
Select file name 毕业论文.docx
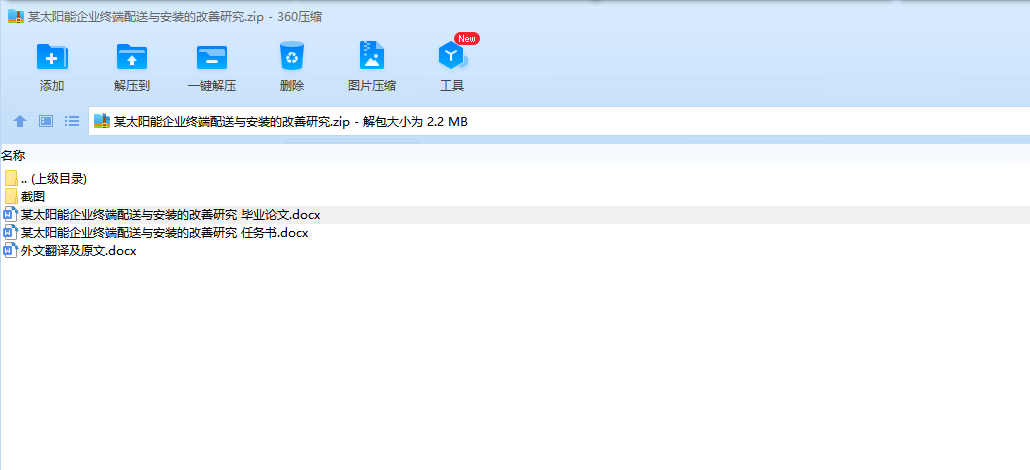171,215
